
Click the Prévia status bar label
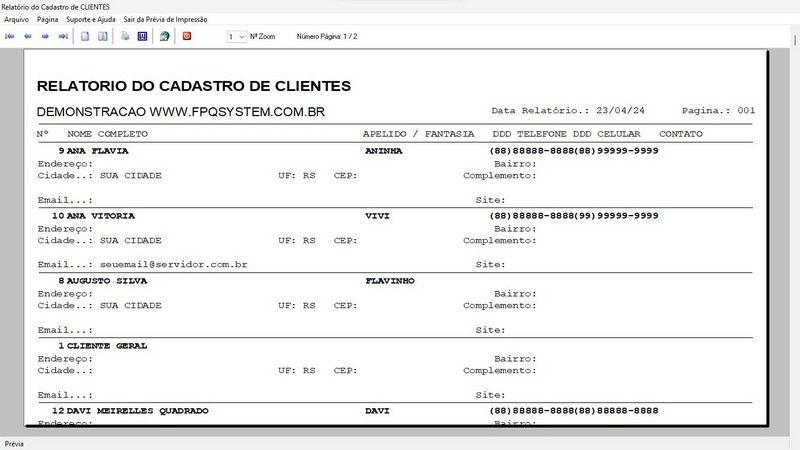(14, 443)
